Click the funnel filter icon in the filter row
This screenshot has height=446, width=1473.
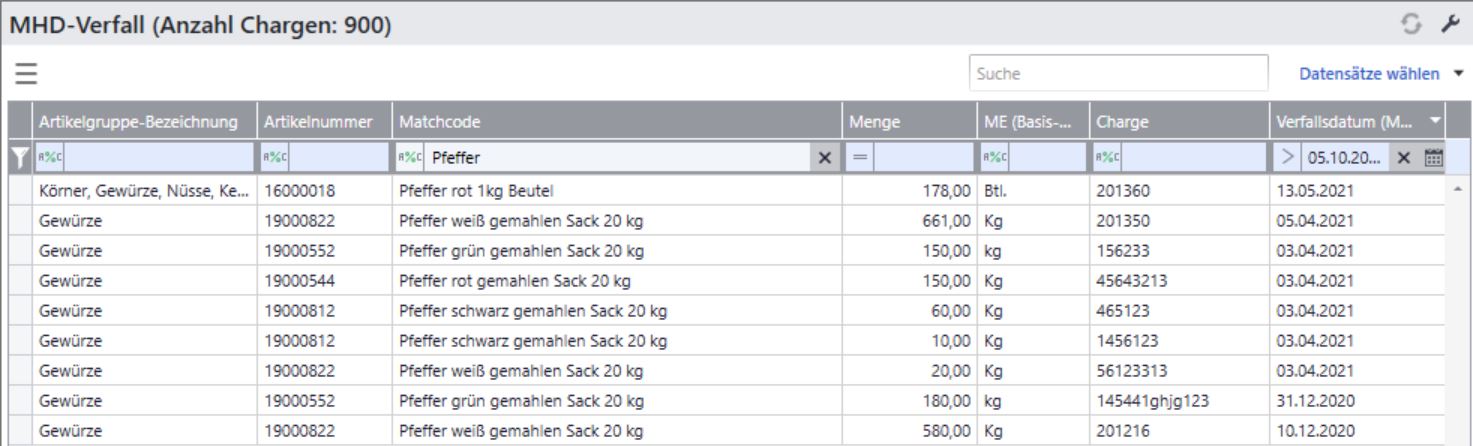[19, 157]
